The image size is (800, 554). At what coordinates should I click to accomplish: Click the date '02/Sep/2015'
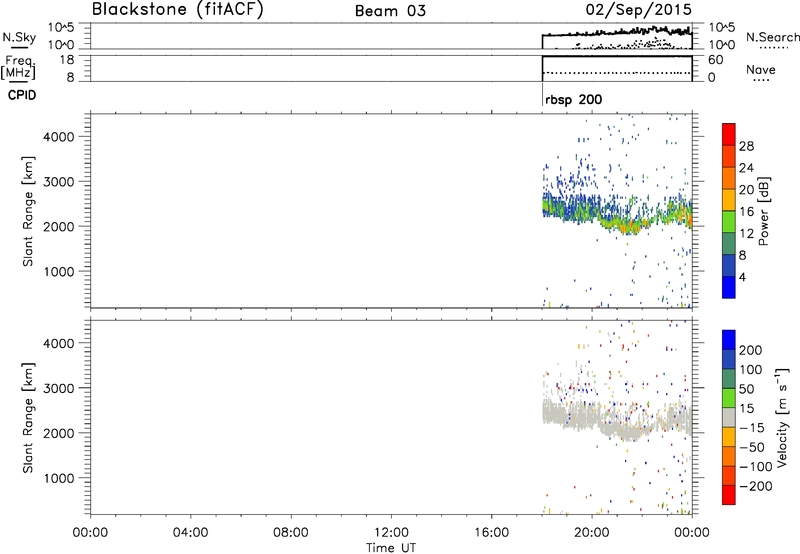click(x=638, y=9)
